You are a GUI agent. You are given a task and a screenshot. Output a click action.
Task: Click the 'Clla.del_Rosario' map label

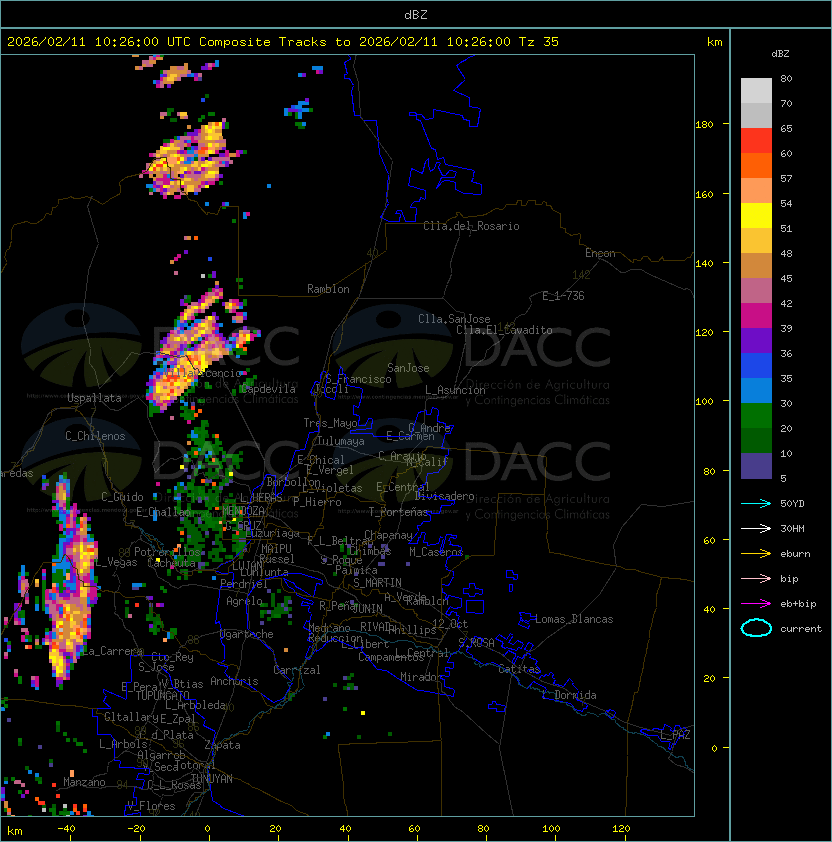(x=471, y=226)
